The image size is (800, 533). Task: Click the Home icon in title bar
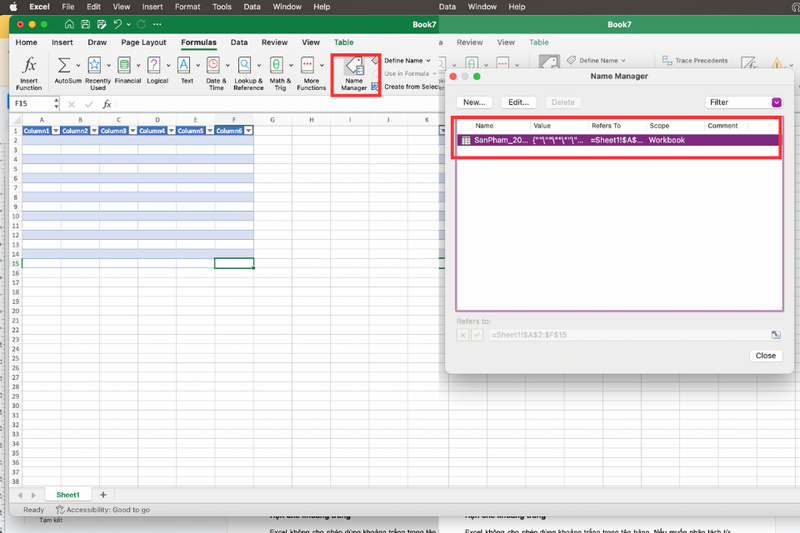69,24
